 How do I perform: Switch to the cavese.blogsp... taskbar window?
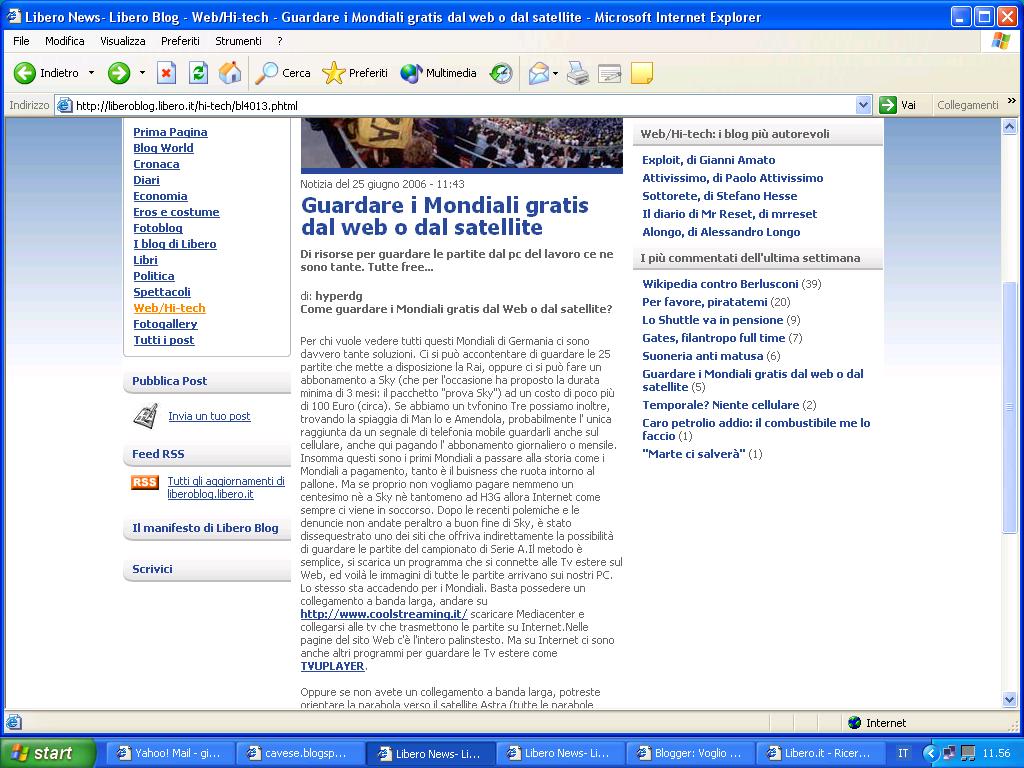point(298,753)
